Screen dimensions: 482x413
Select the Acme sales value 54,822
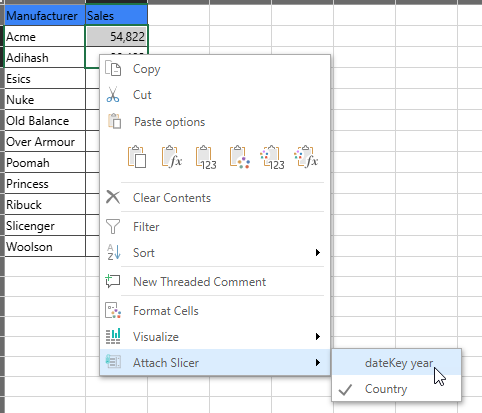click(x=116, y=36)
